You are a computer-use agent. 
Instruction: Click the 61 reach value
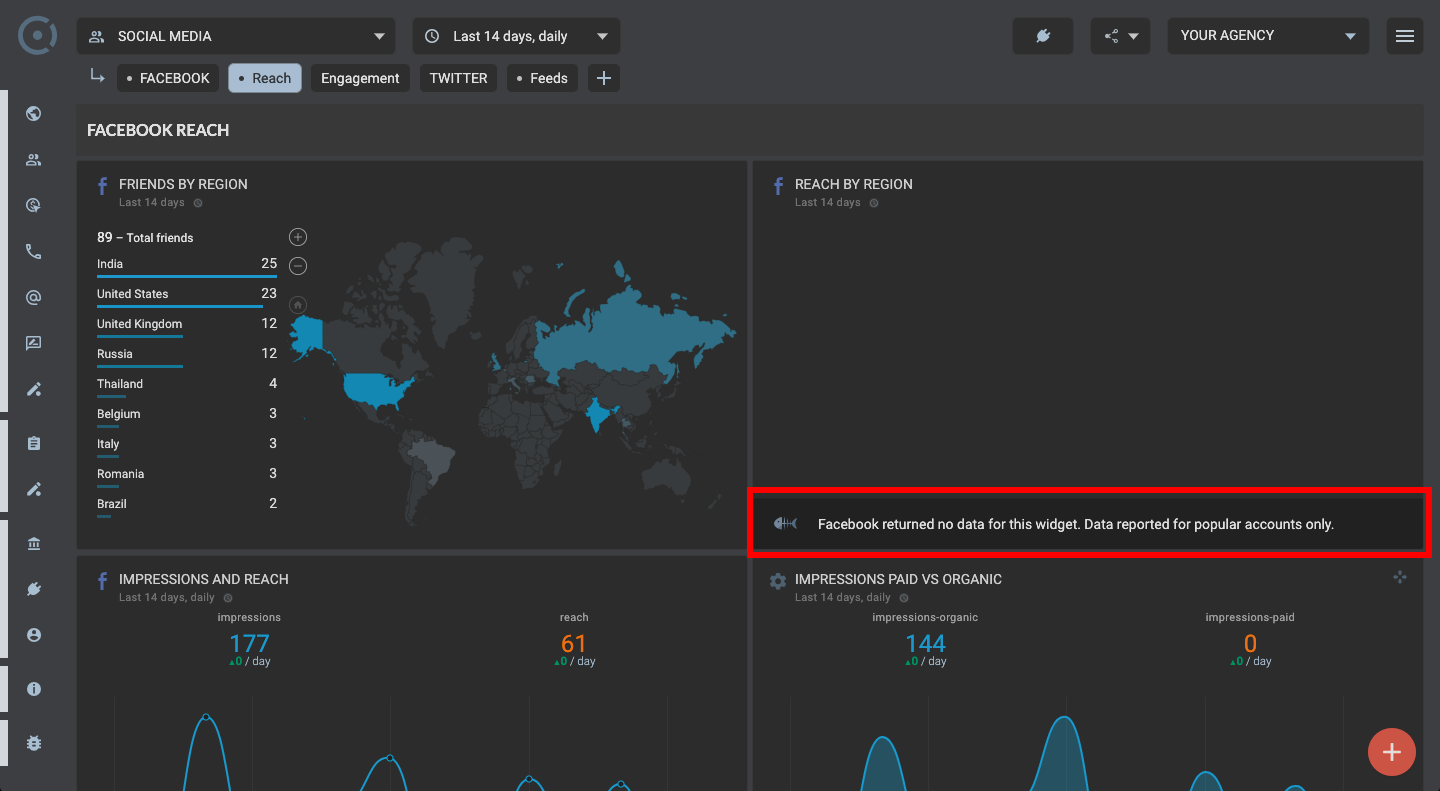(x=574, y=643)
